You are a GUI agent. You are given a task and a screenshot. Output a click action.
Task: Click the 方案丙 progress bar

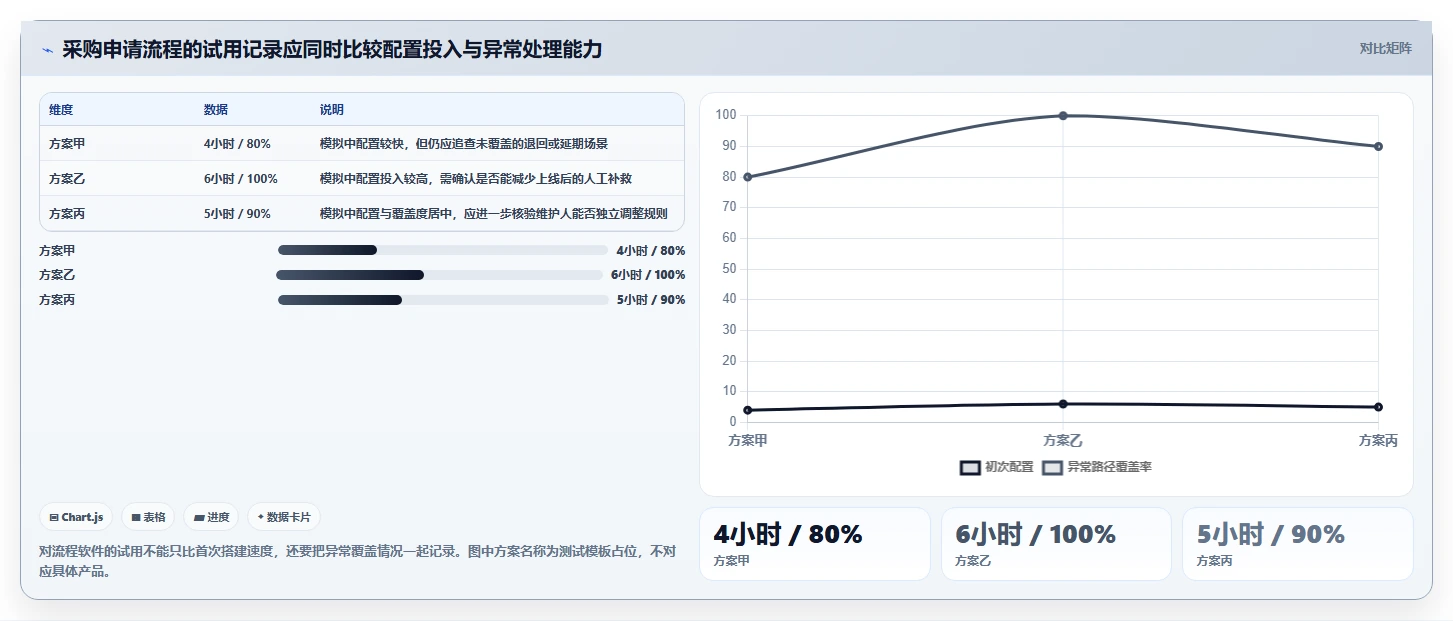(x=443, y=300)
